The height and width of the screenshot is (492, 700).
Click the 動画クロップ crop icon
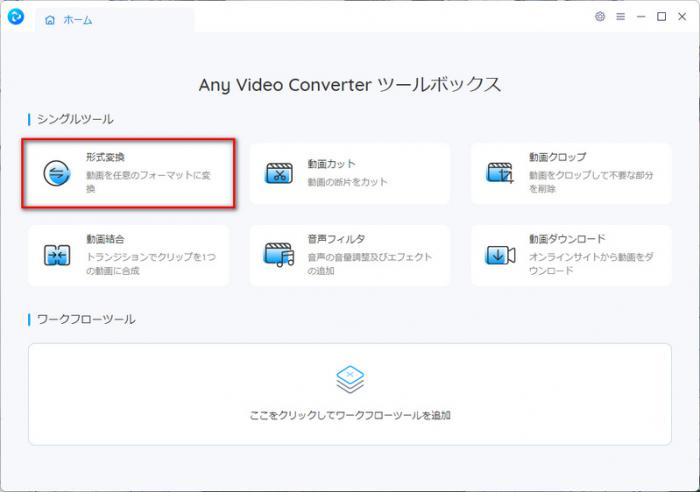point(500,173)
